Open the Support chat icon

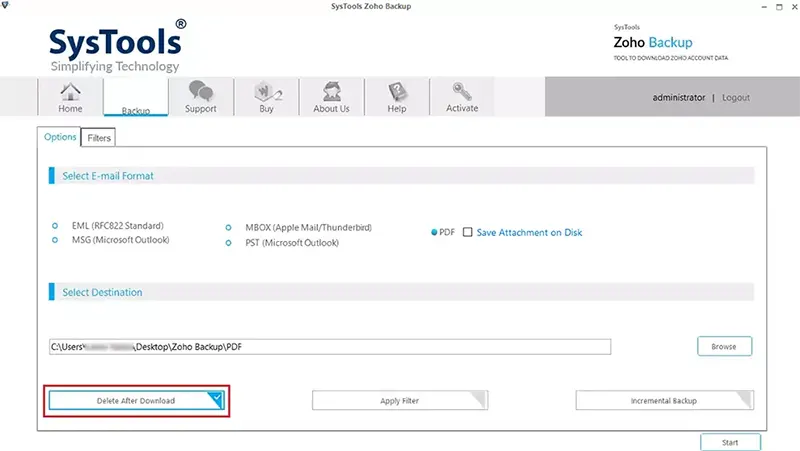pos(201,97)
